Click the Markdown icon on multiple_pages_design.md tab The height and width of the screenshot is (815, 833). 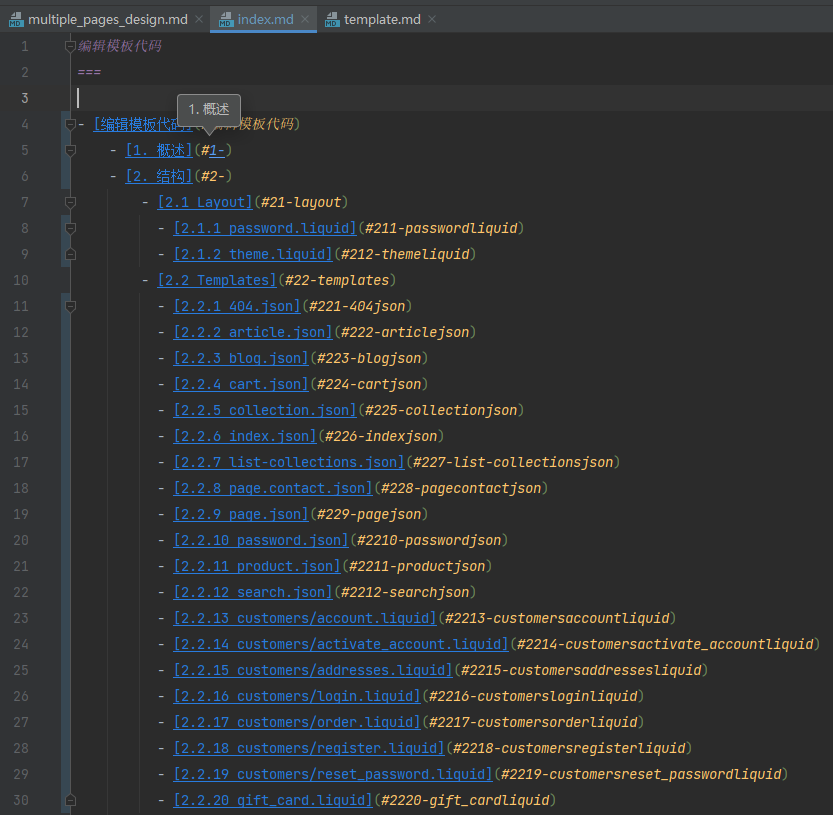point(16,19)
